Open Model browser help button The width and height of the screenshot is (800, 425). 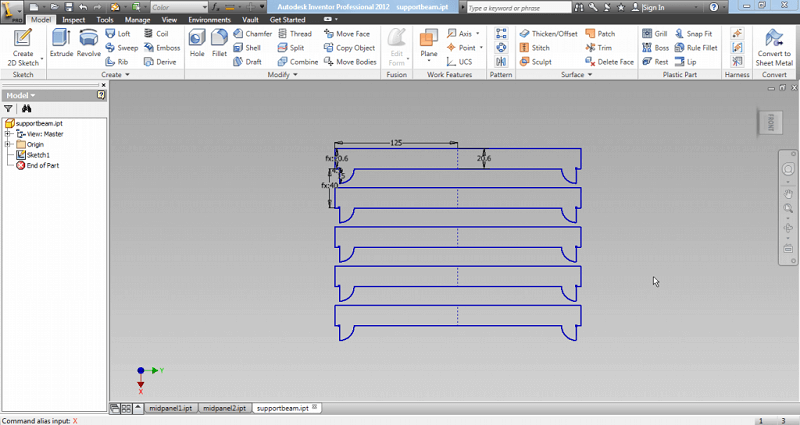101,95
